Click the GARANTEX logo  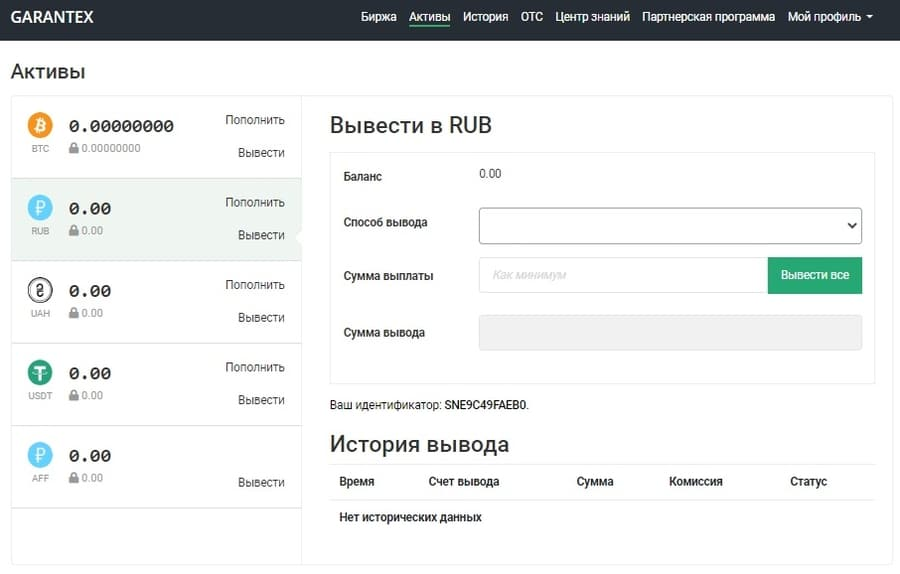[52, 17]
